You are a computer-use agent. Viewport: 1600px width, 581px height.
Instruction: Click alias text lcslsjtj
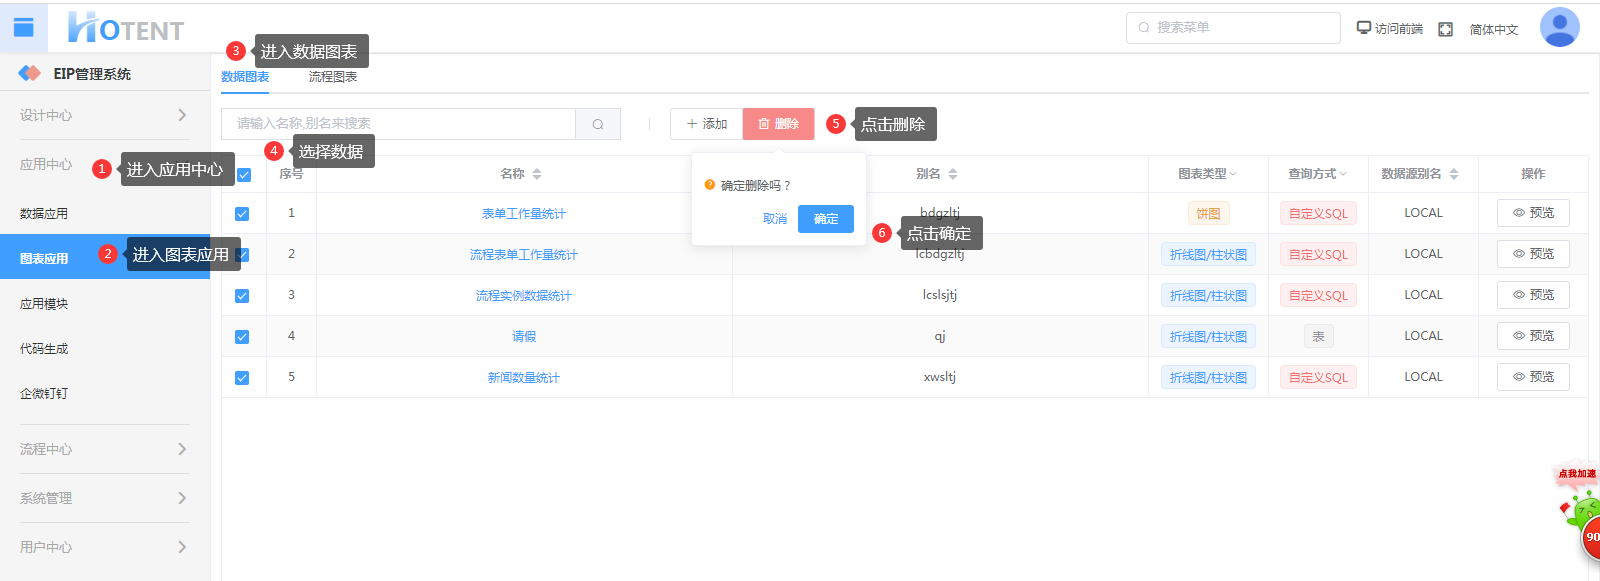(940, 295)
